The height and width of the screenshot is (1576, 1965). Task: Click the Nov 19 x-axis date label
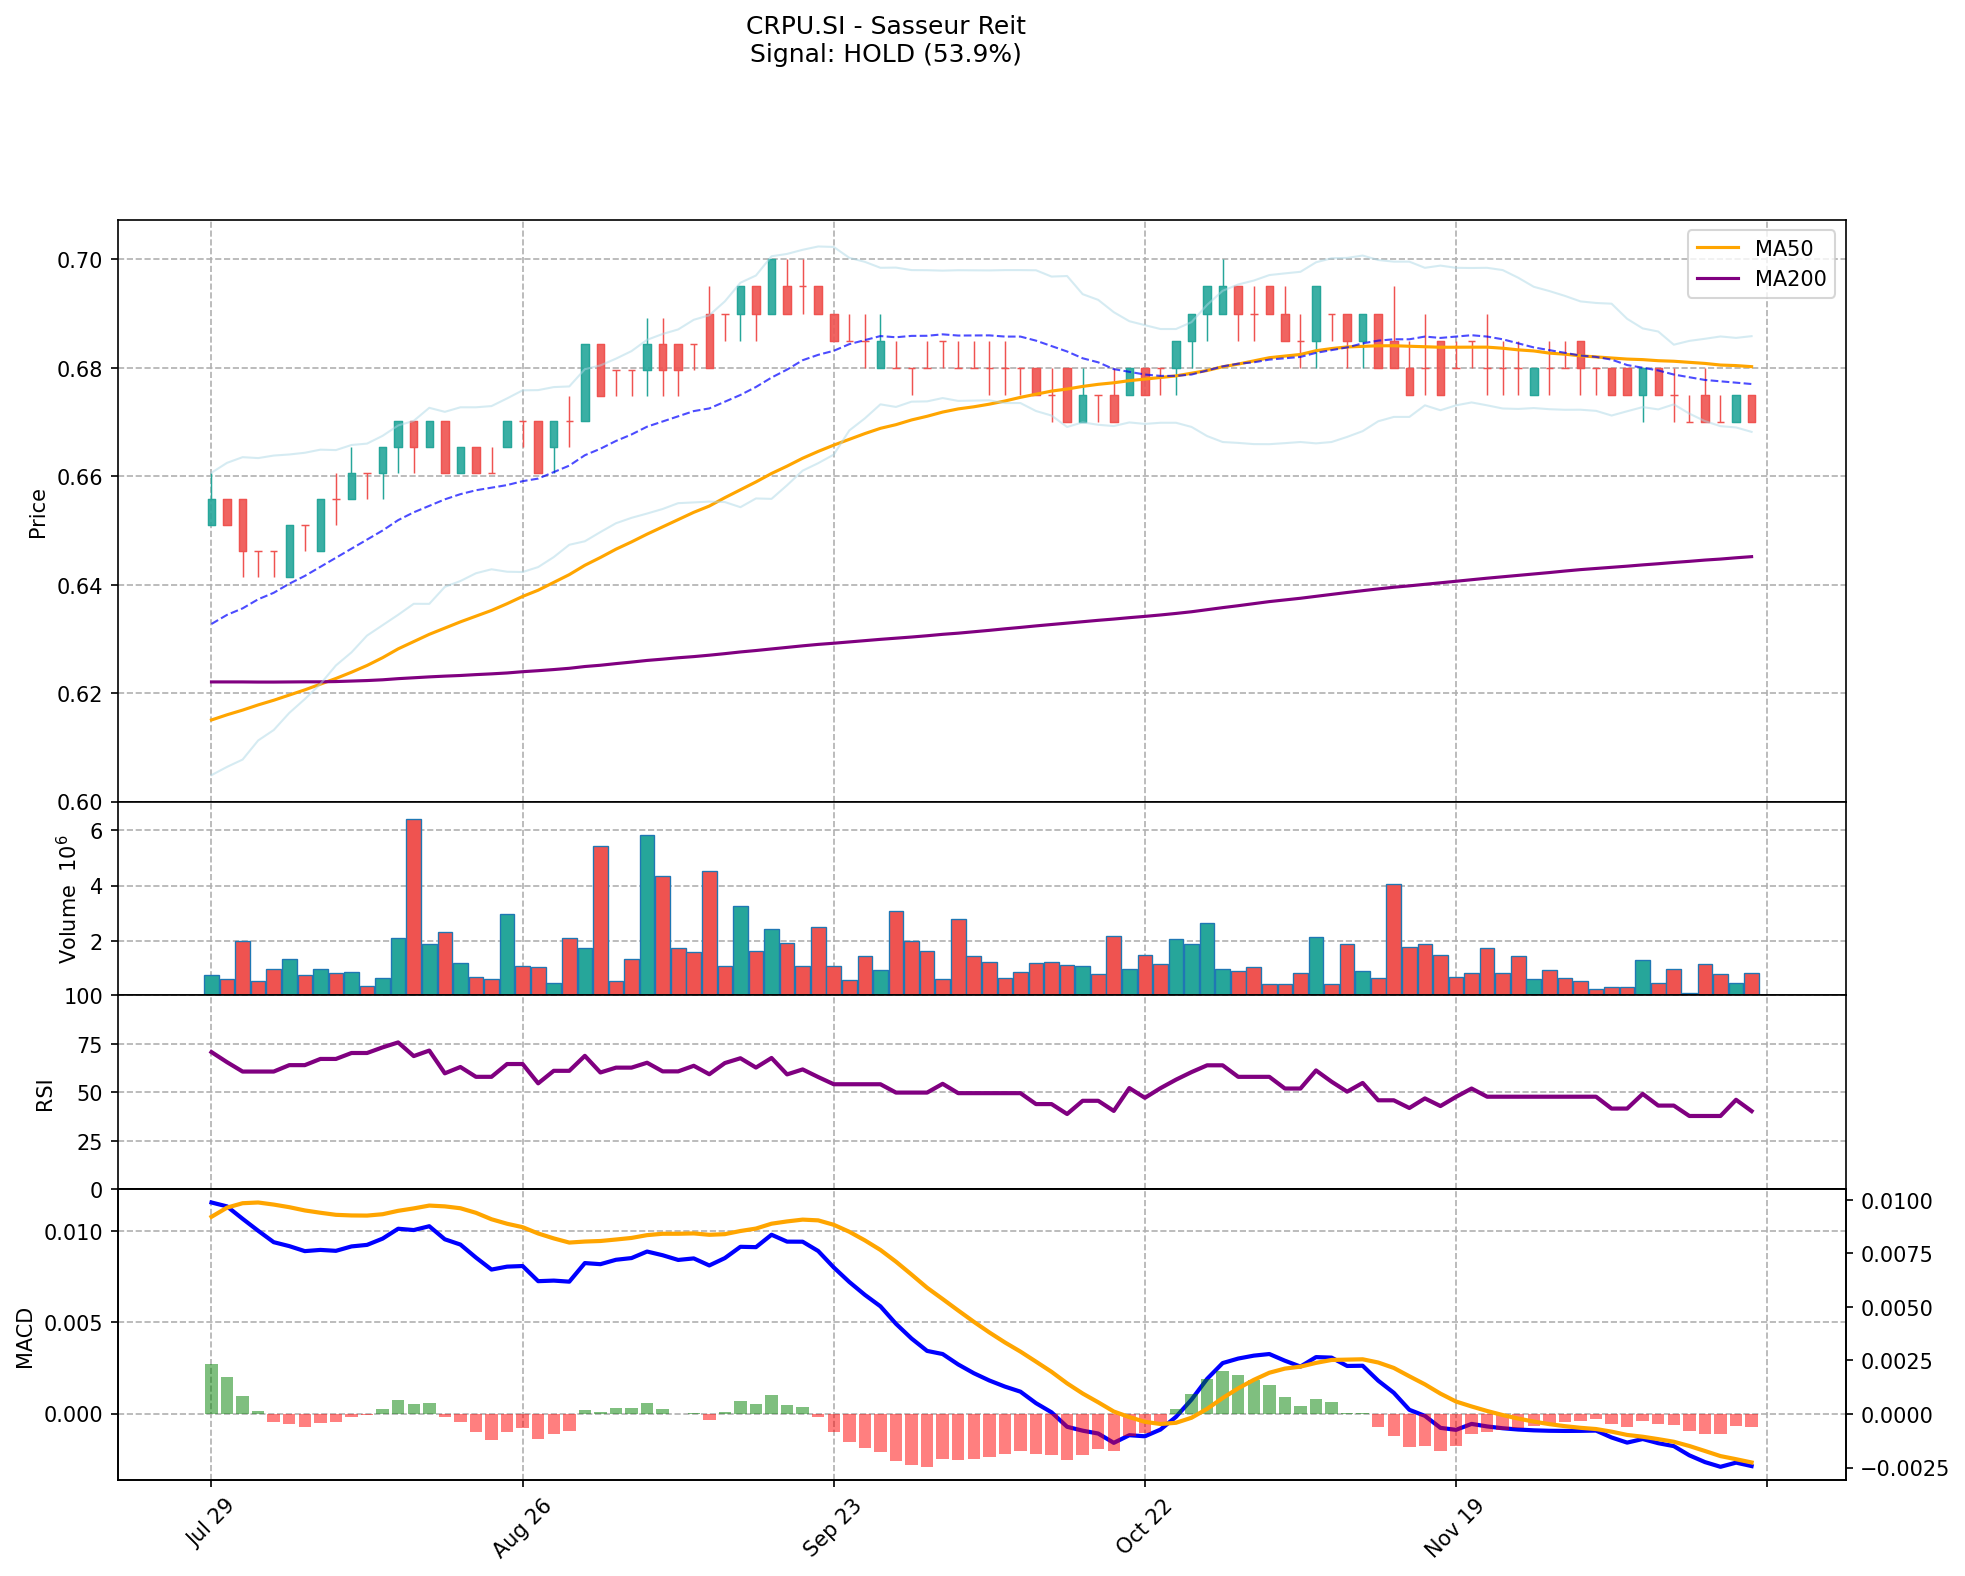click(x=1454, y=1530)
